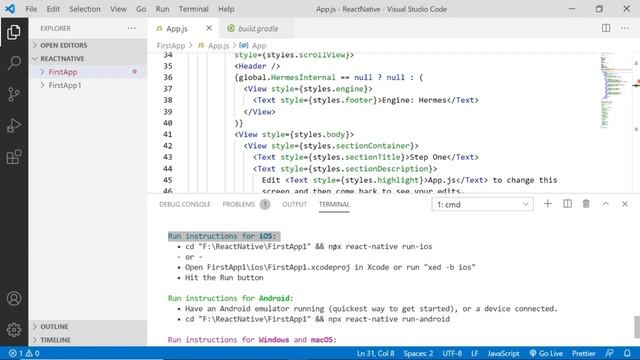Click FirstApp in the breadcrumb
Screen dimensions: 640x360
(x=171, y=46)
